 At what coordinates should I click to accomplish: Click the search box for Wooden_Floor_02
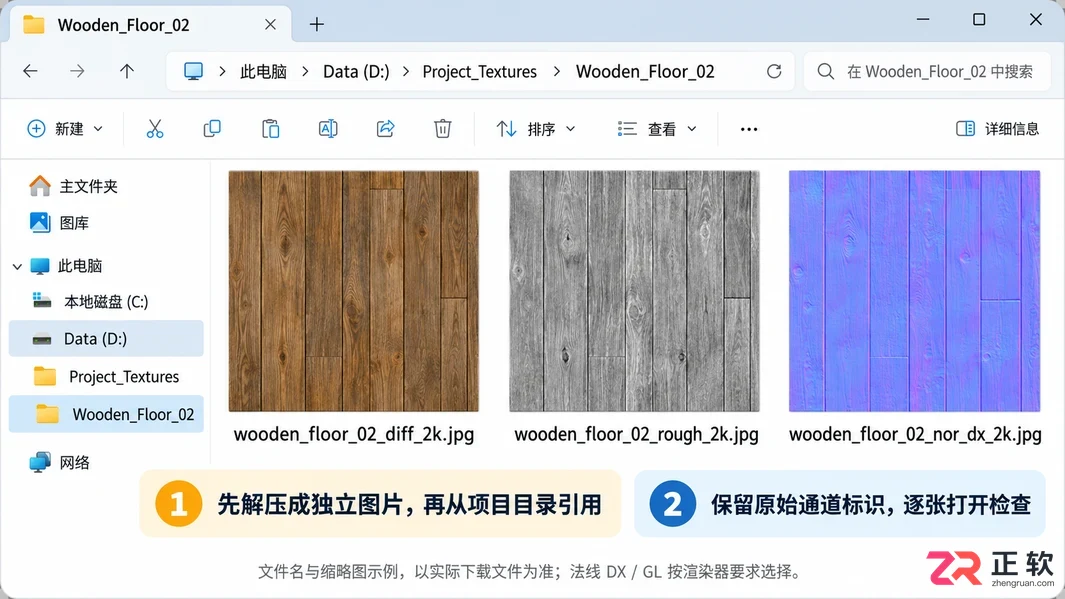[x=926, y=71]
